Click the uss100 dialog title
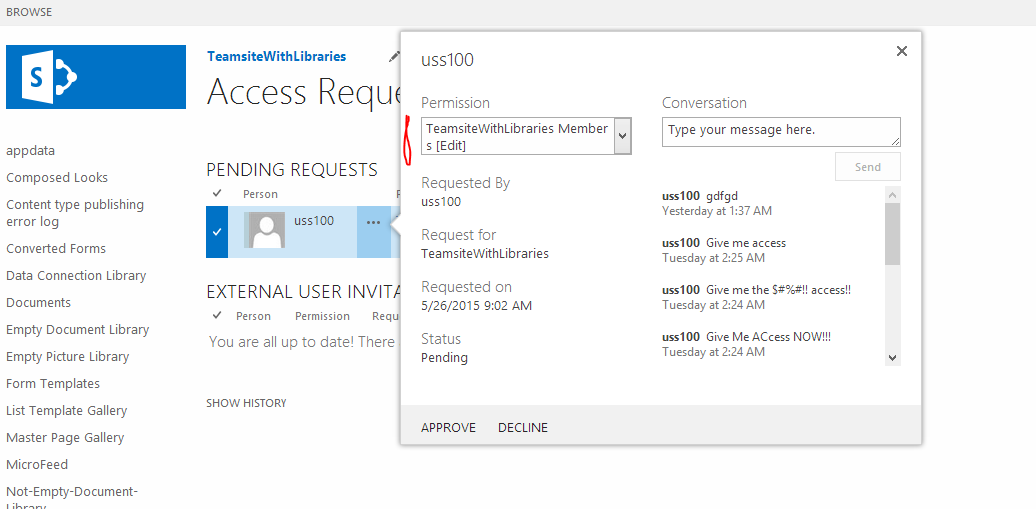Screen dimensions: 1036x509 click(447, 60)
